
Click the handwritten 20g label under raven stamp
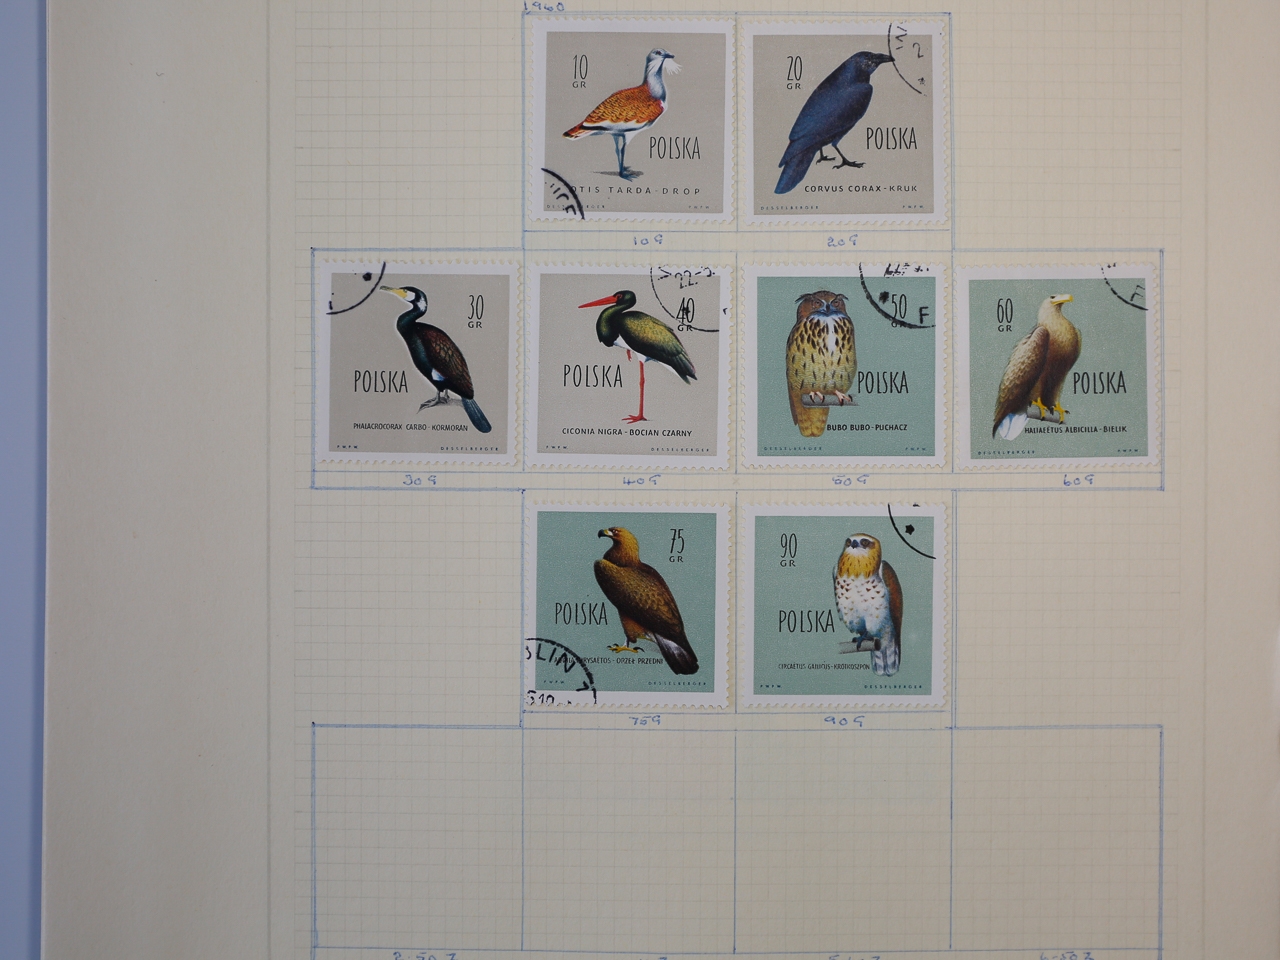coord(844,241)
